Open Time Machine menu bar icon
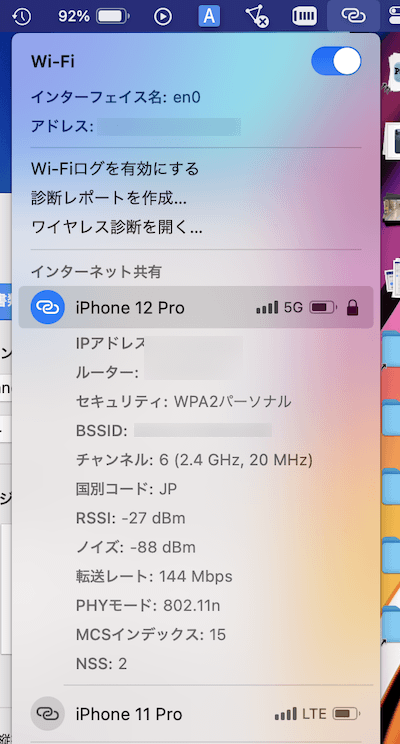Image resolution: width=400 pixels, height=744 pixels. (x=21, y=17)
